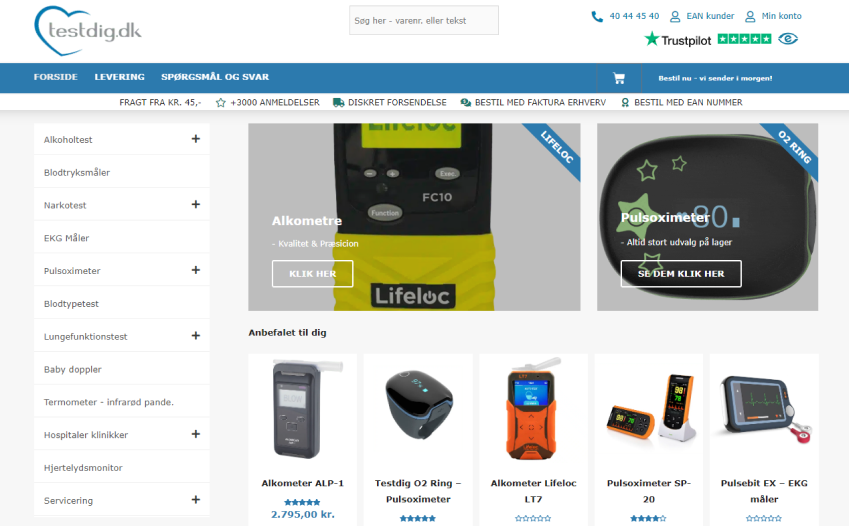Open the Levering menu item
The height and width of the screenshot is (526, 849).
(x=120, y=77)
